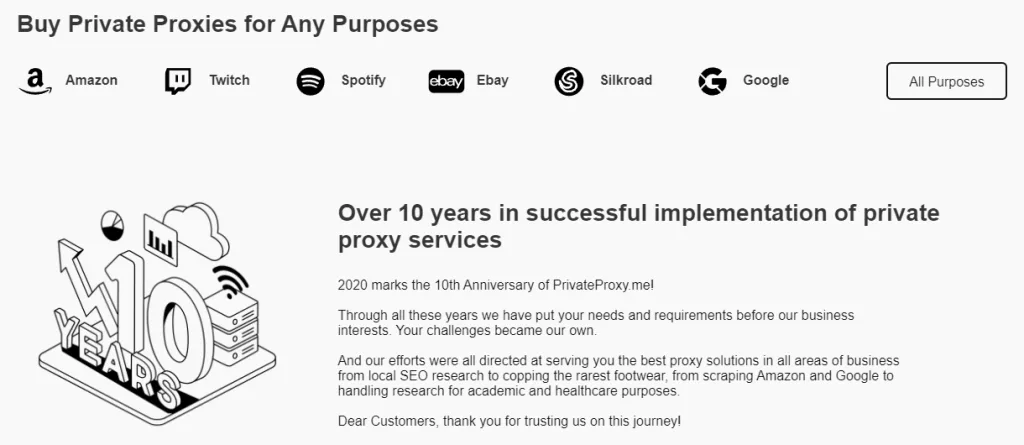Image resolution: width=1024 pixels, height=445 pixels.
Task: Go to Ebay proxies text link
Action: [492, 80]
